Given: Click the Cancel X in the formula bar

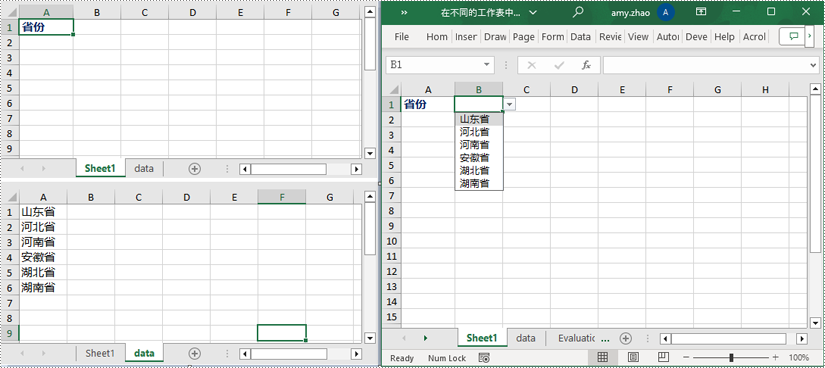Looking at the screenshot, I should click(531, 65).
